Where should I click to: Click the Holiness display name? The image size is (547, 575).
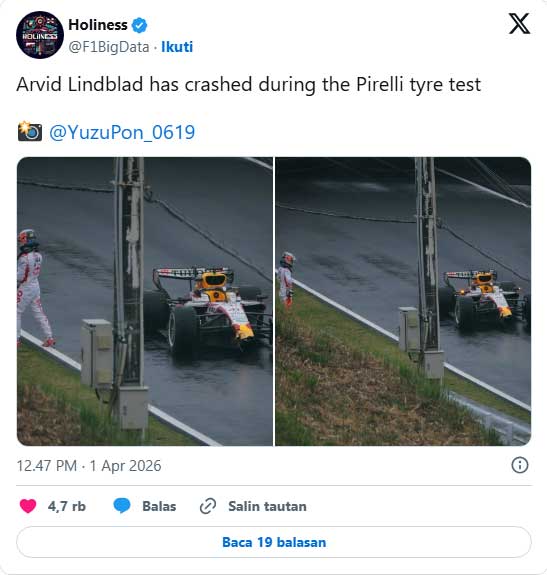[98, 25]
